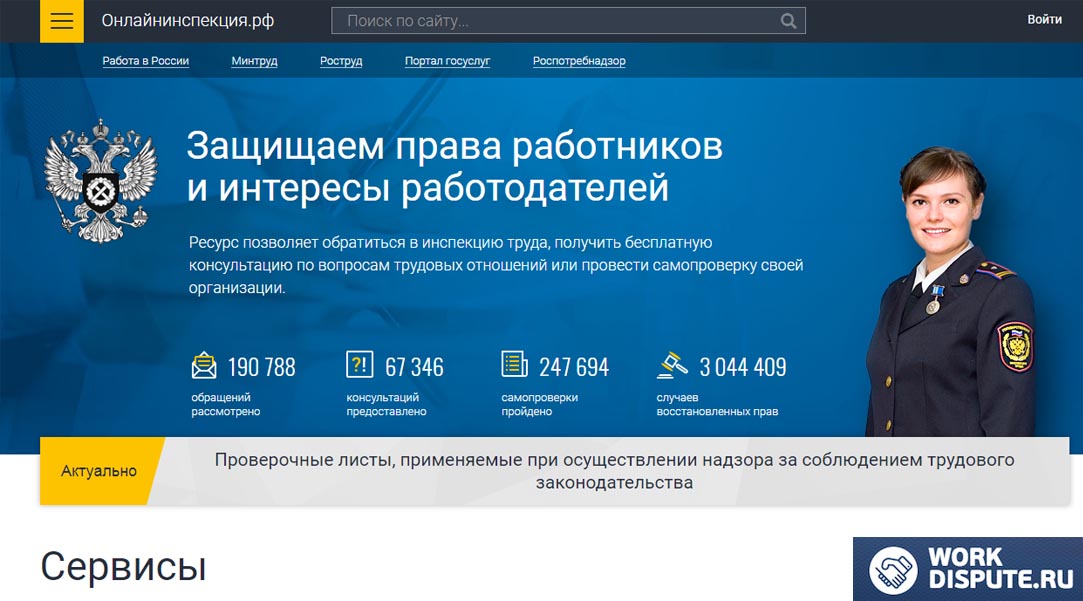Click the консультаций предоставлено caption
This screenshot has width=1083, height=601.
(x=386, y=404)
